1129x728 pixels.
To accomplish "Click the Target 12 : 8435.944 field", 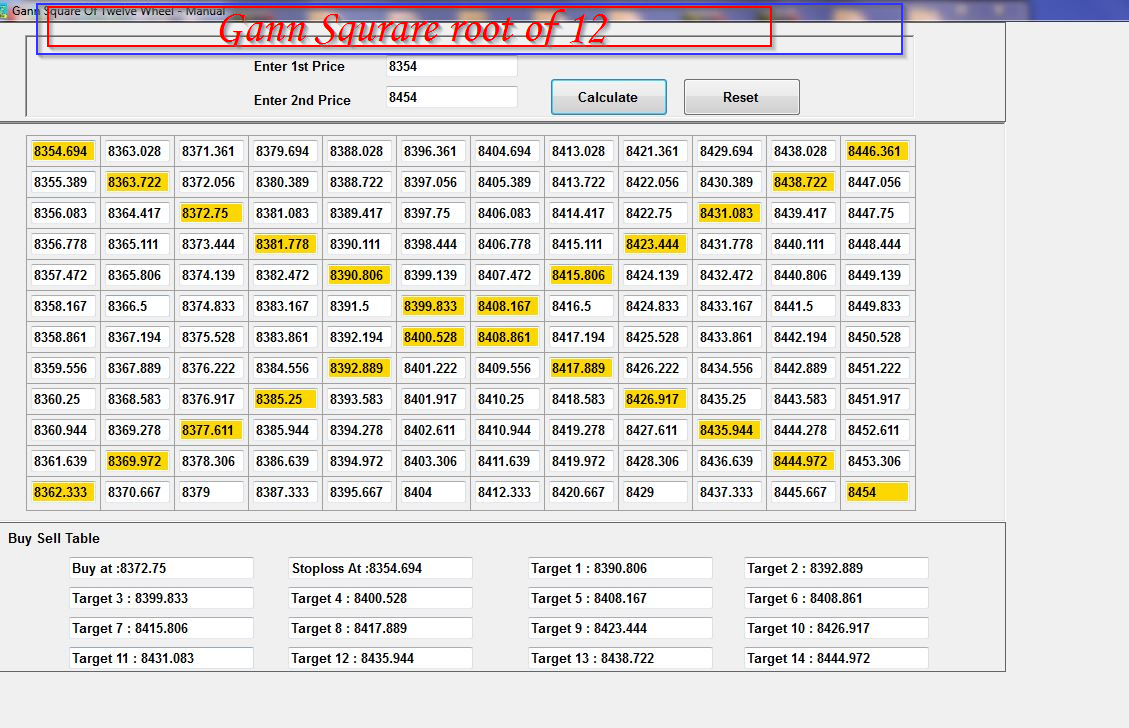I will [x=380, y=658].
